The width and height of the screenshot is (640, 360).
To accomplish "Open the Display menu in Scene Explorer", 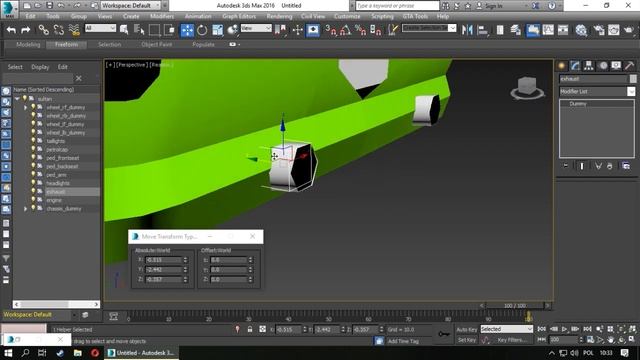I will click(x=40, y=67).
